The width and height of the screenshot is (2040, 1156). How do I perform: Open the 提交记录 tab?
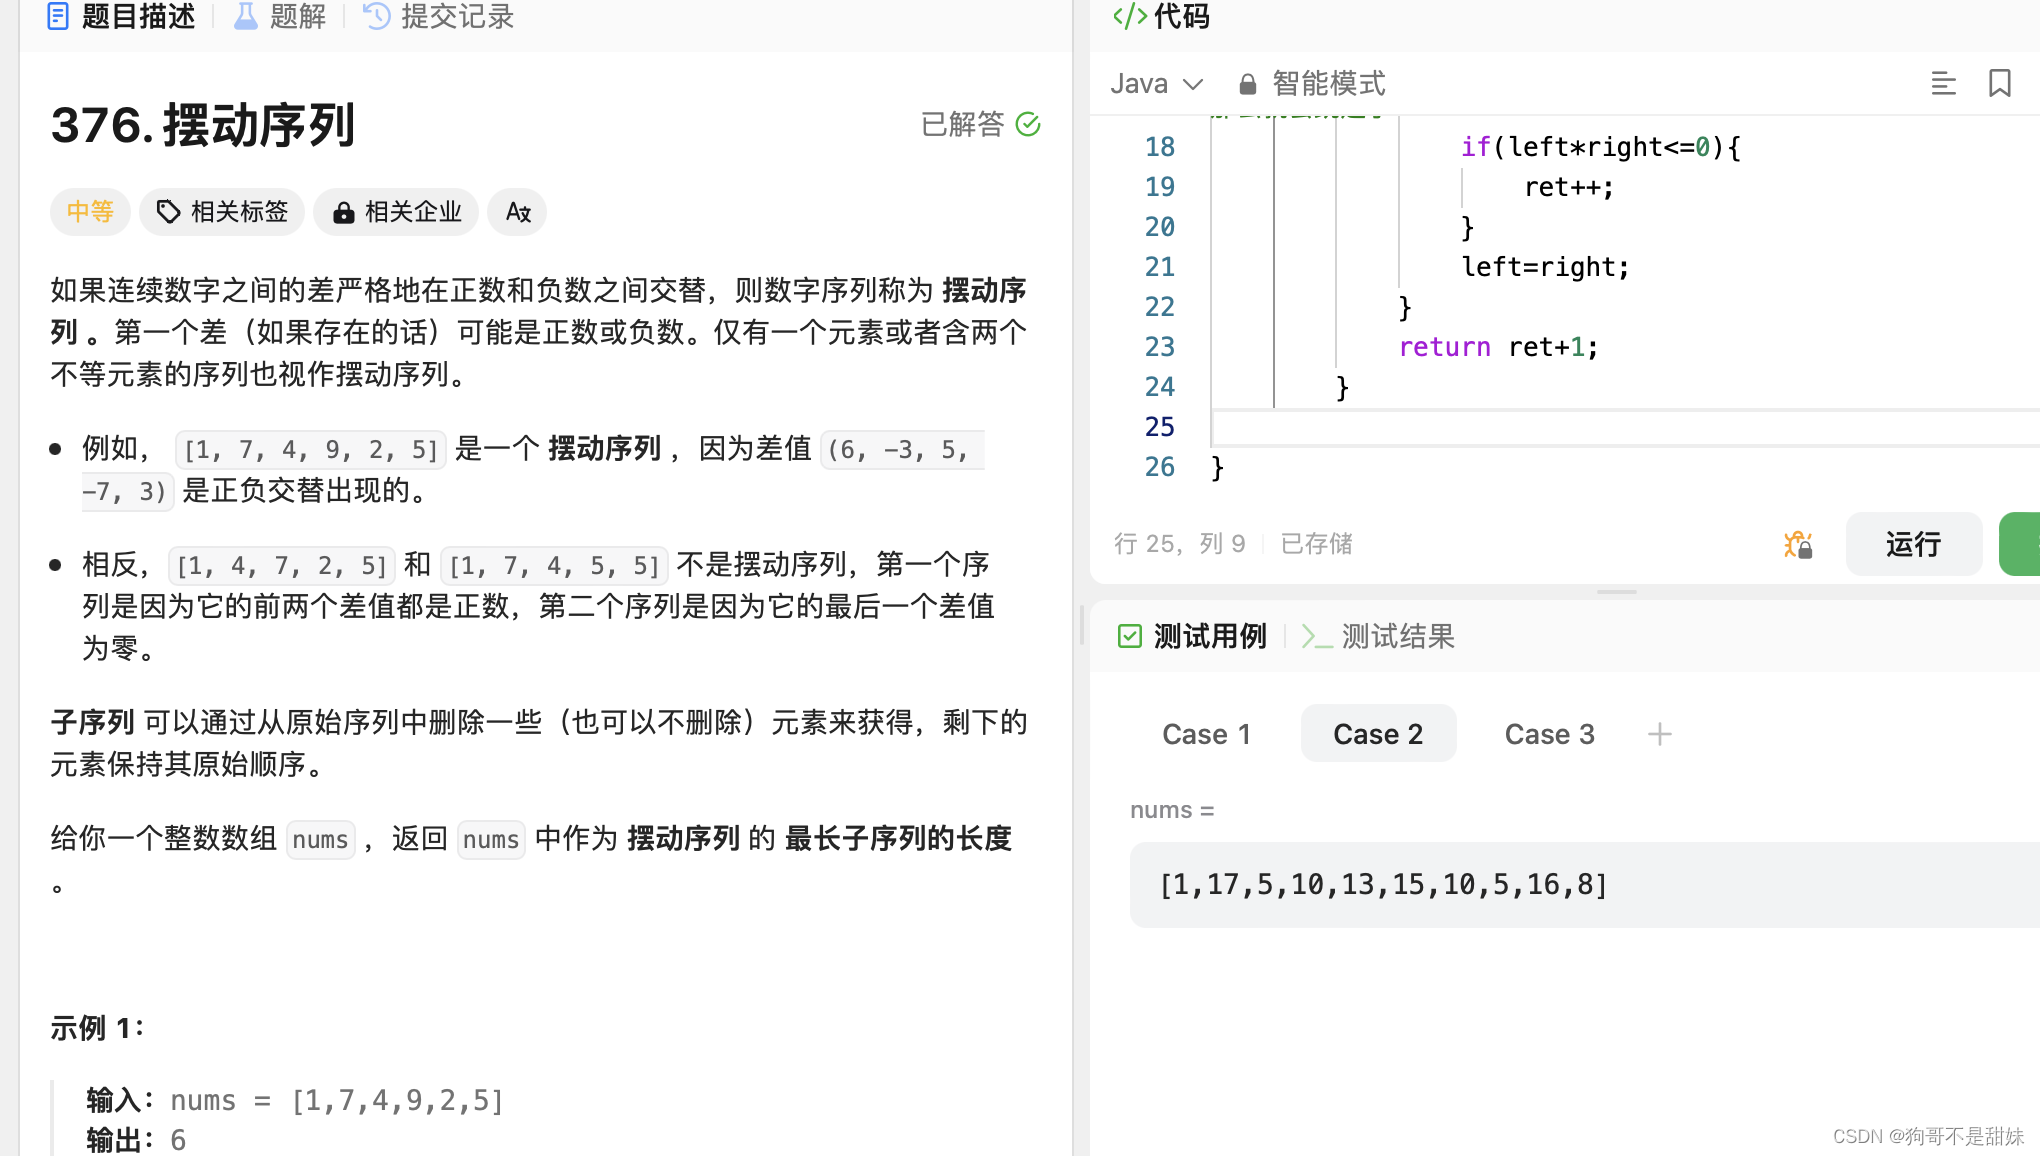[x=439, y=16]
